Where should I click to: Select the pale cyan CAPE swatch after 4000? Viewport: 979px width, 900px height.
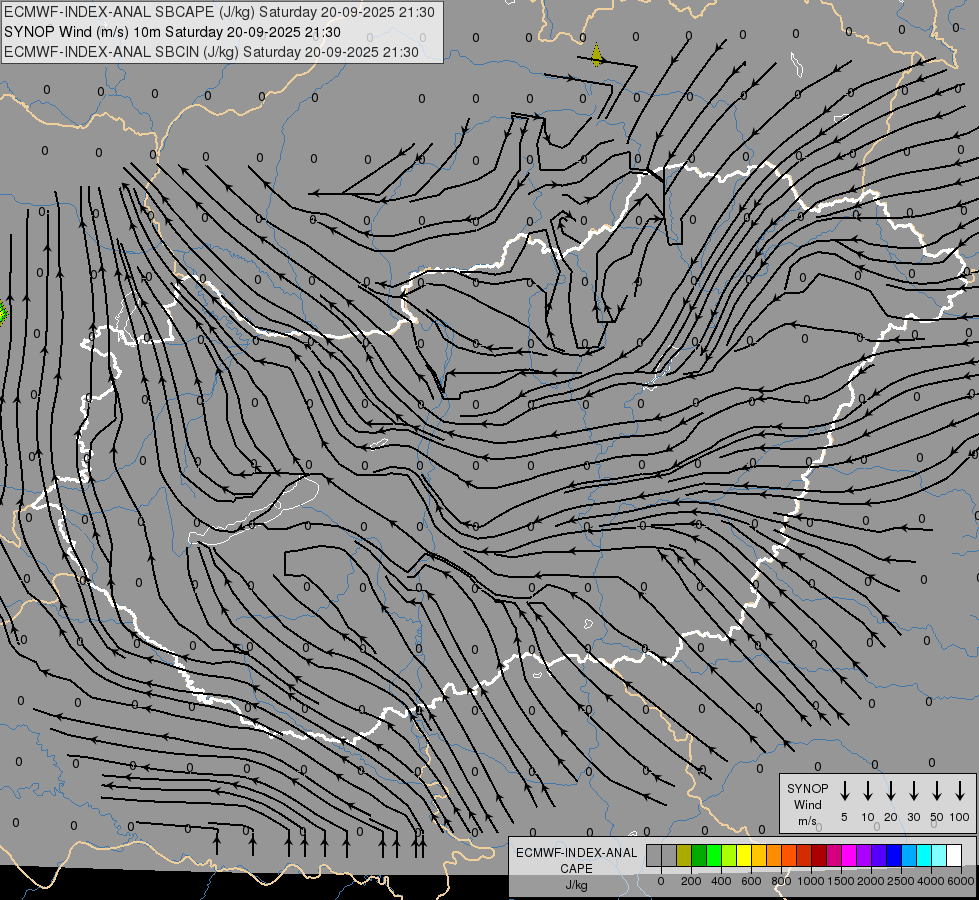[x=938, y=855]
